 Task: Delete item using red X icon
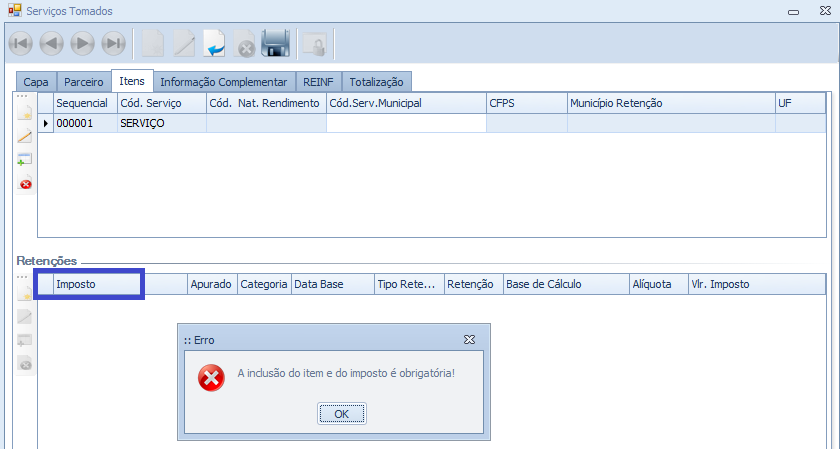point(25,182)
